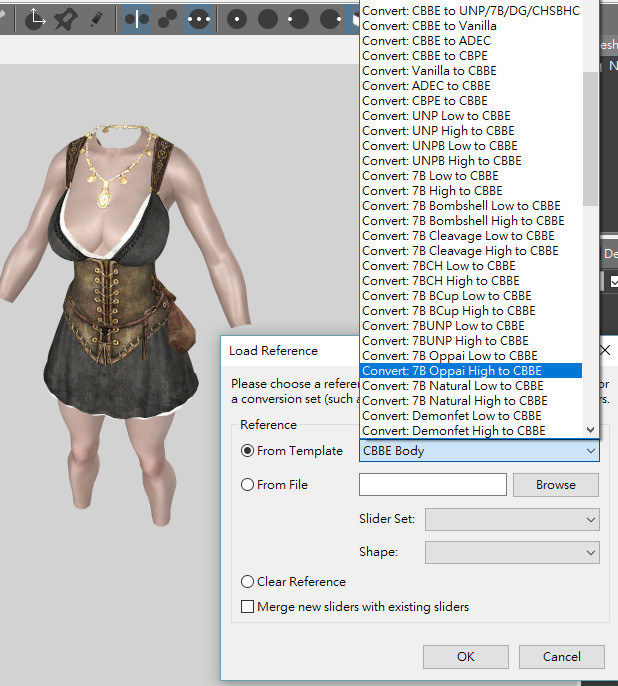Pick Convert: 7B Low to CBBE
The height and width of the screenshot is (686, 618).
pyautogui.click(x=471, y=175)
